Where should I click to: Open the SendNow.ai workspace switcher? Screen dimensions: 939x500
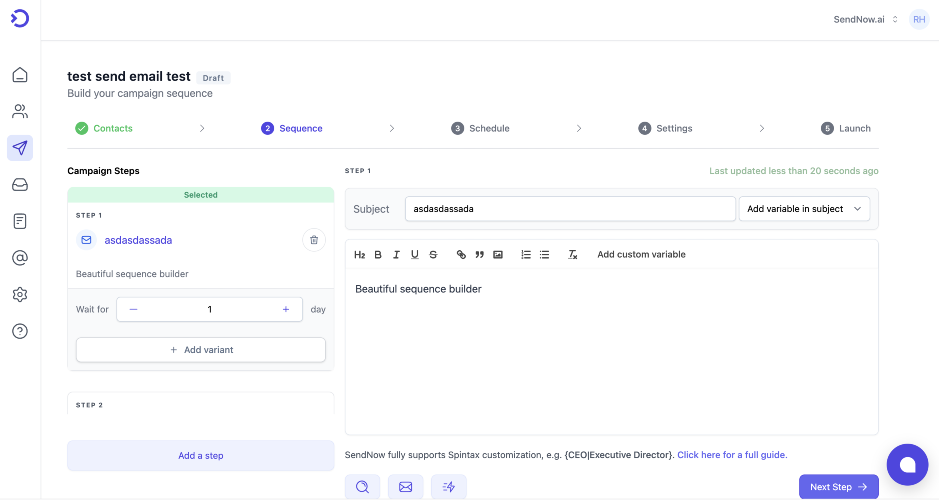865,19
